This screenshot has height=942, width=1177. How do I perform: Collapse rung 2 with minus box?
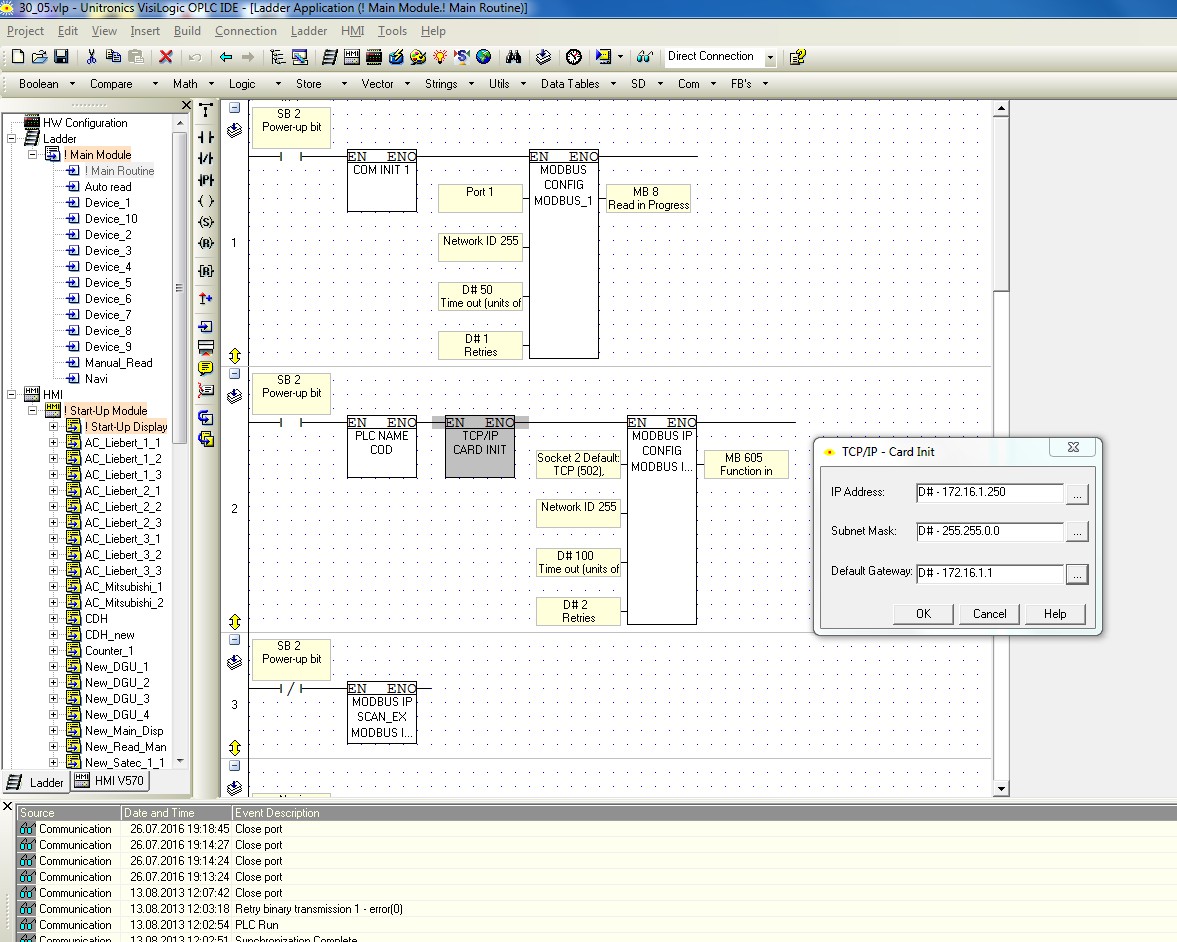(x=235, y=374)
